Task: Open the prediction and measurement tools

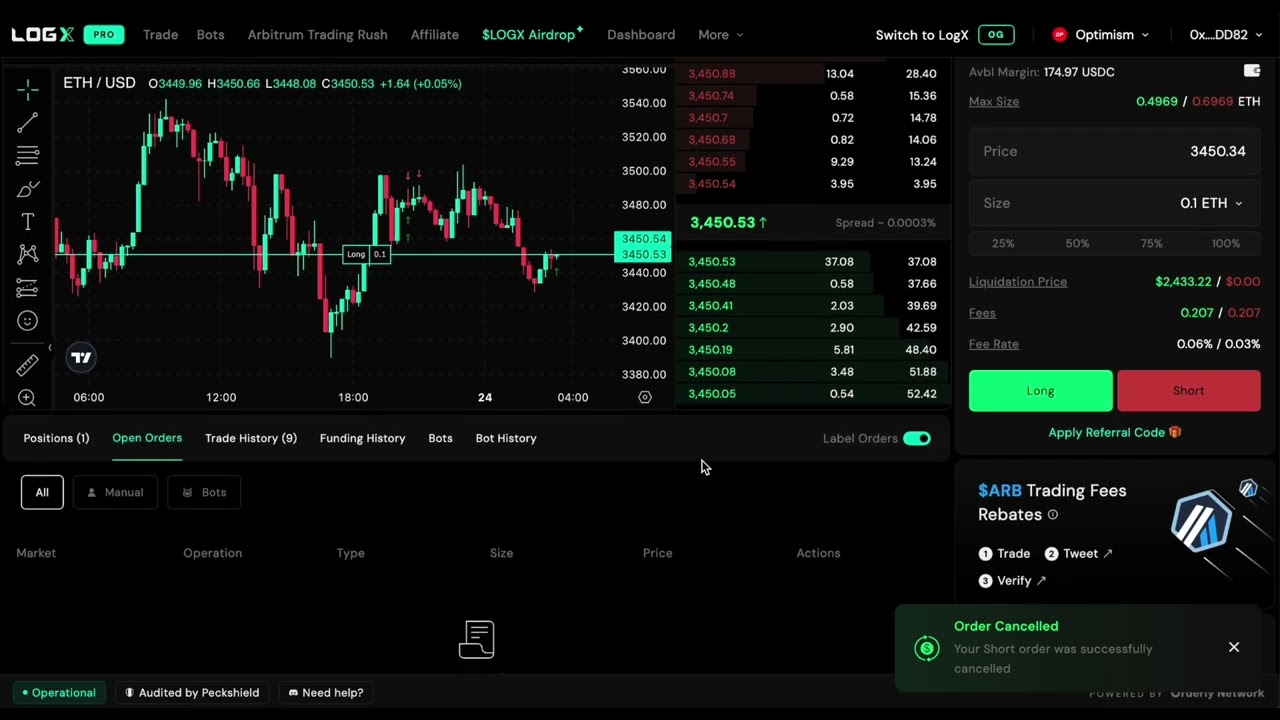Action: coord(27,288)
